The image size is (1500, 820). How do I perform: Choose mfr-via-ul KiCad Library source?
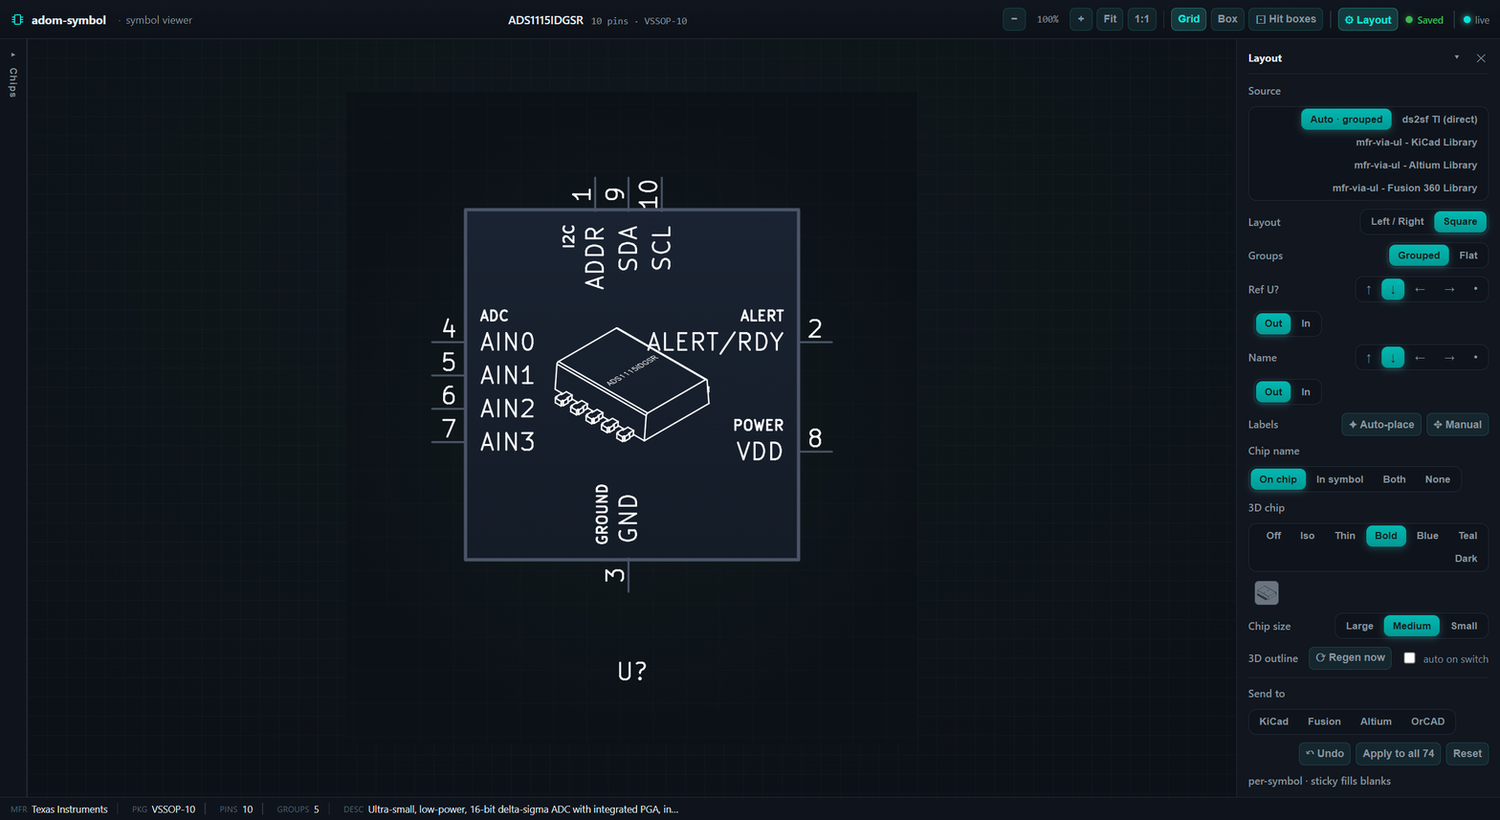tap(1416, 142)
